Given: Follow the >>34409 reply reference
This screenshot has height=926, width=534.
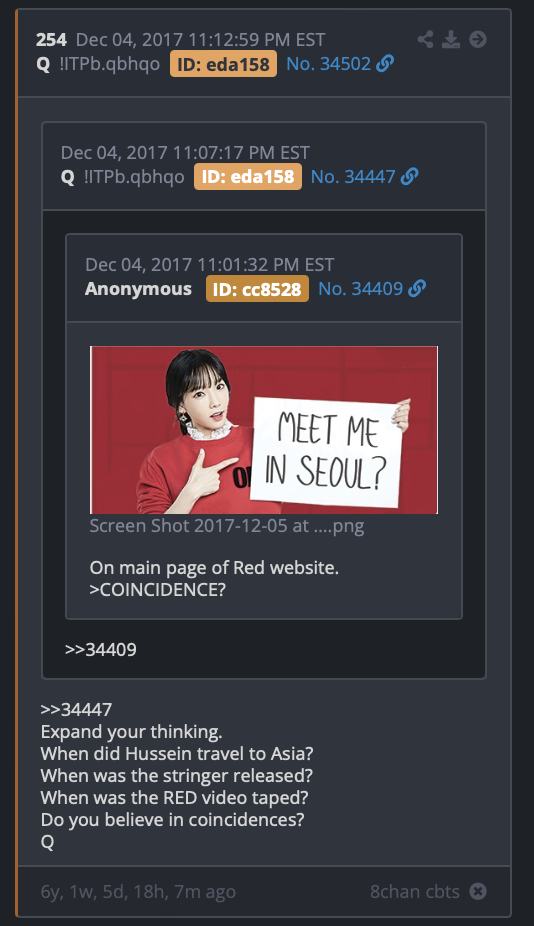Looking at the screenshot, I should (100, 649).
